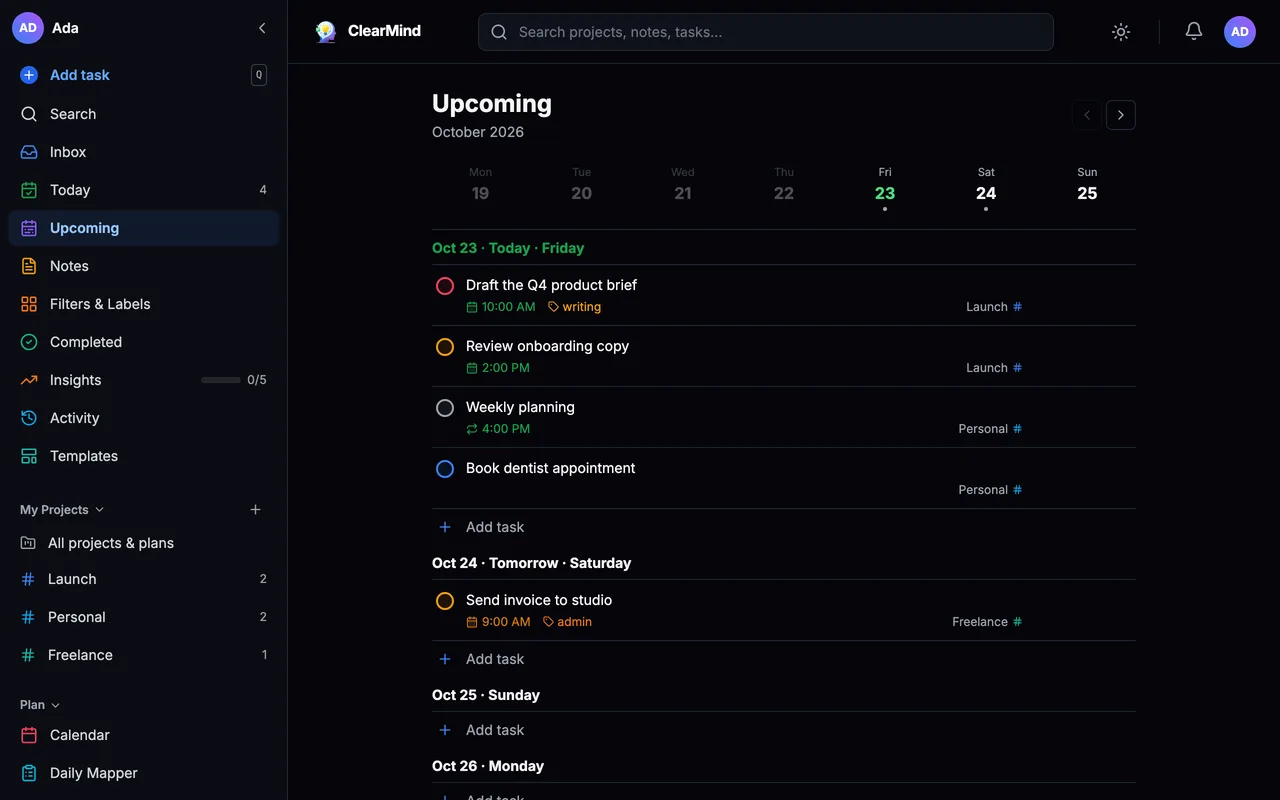Click the Completed checkmark circle icon
This screenshot has height=800, width=1280.
29,342
